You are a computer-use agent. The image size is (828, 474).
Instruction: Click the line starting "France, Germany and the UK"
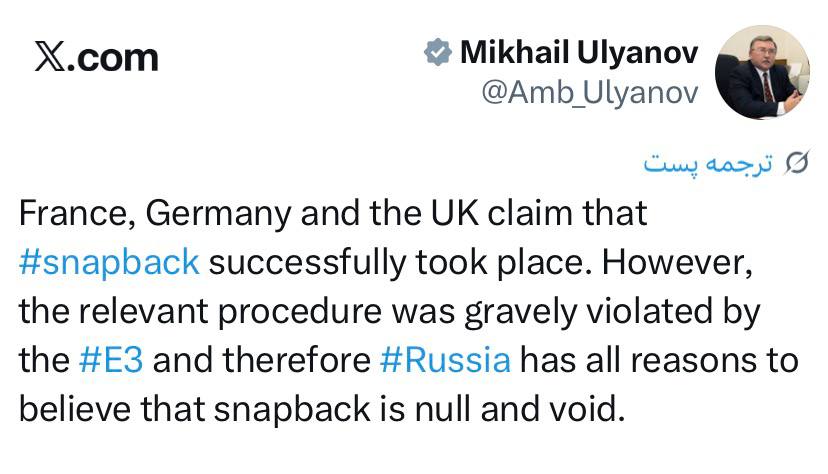(x=333, y=212)
